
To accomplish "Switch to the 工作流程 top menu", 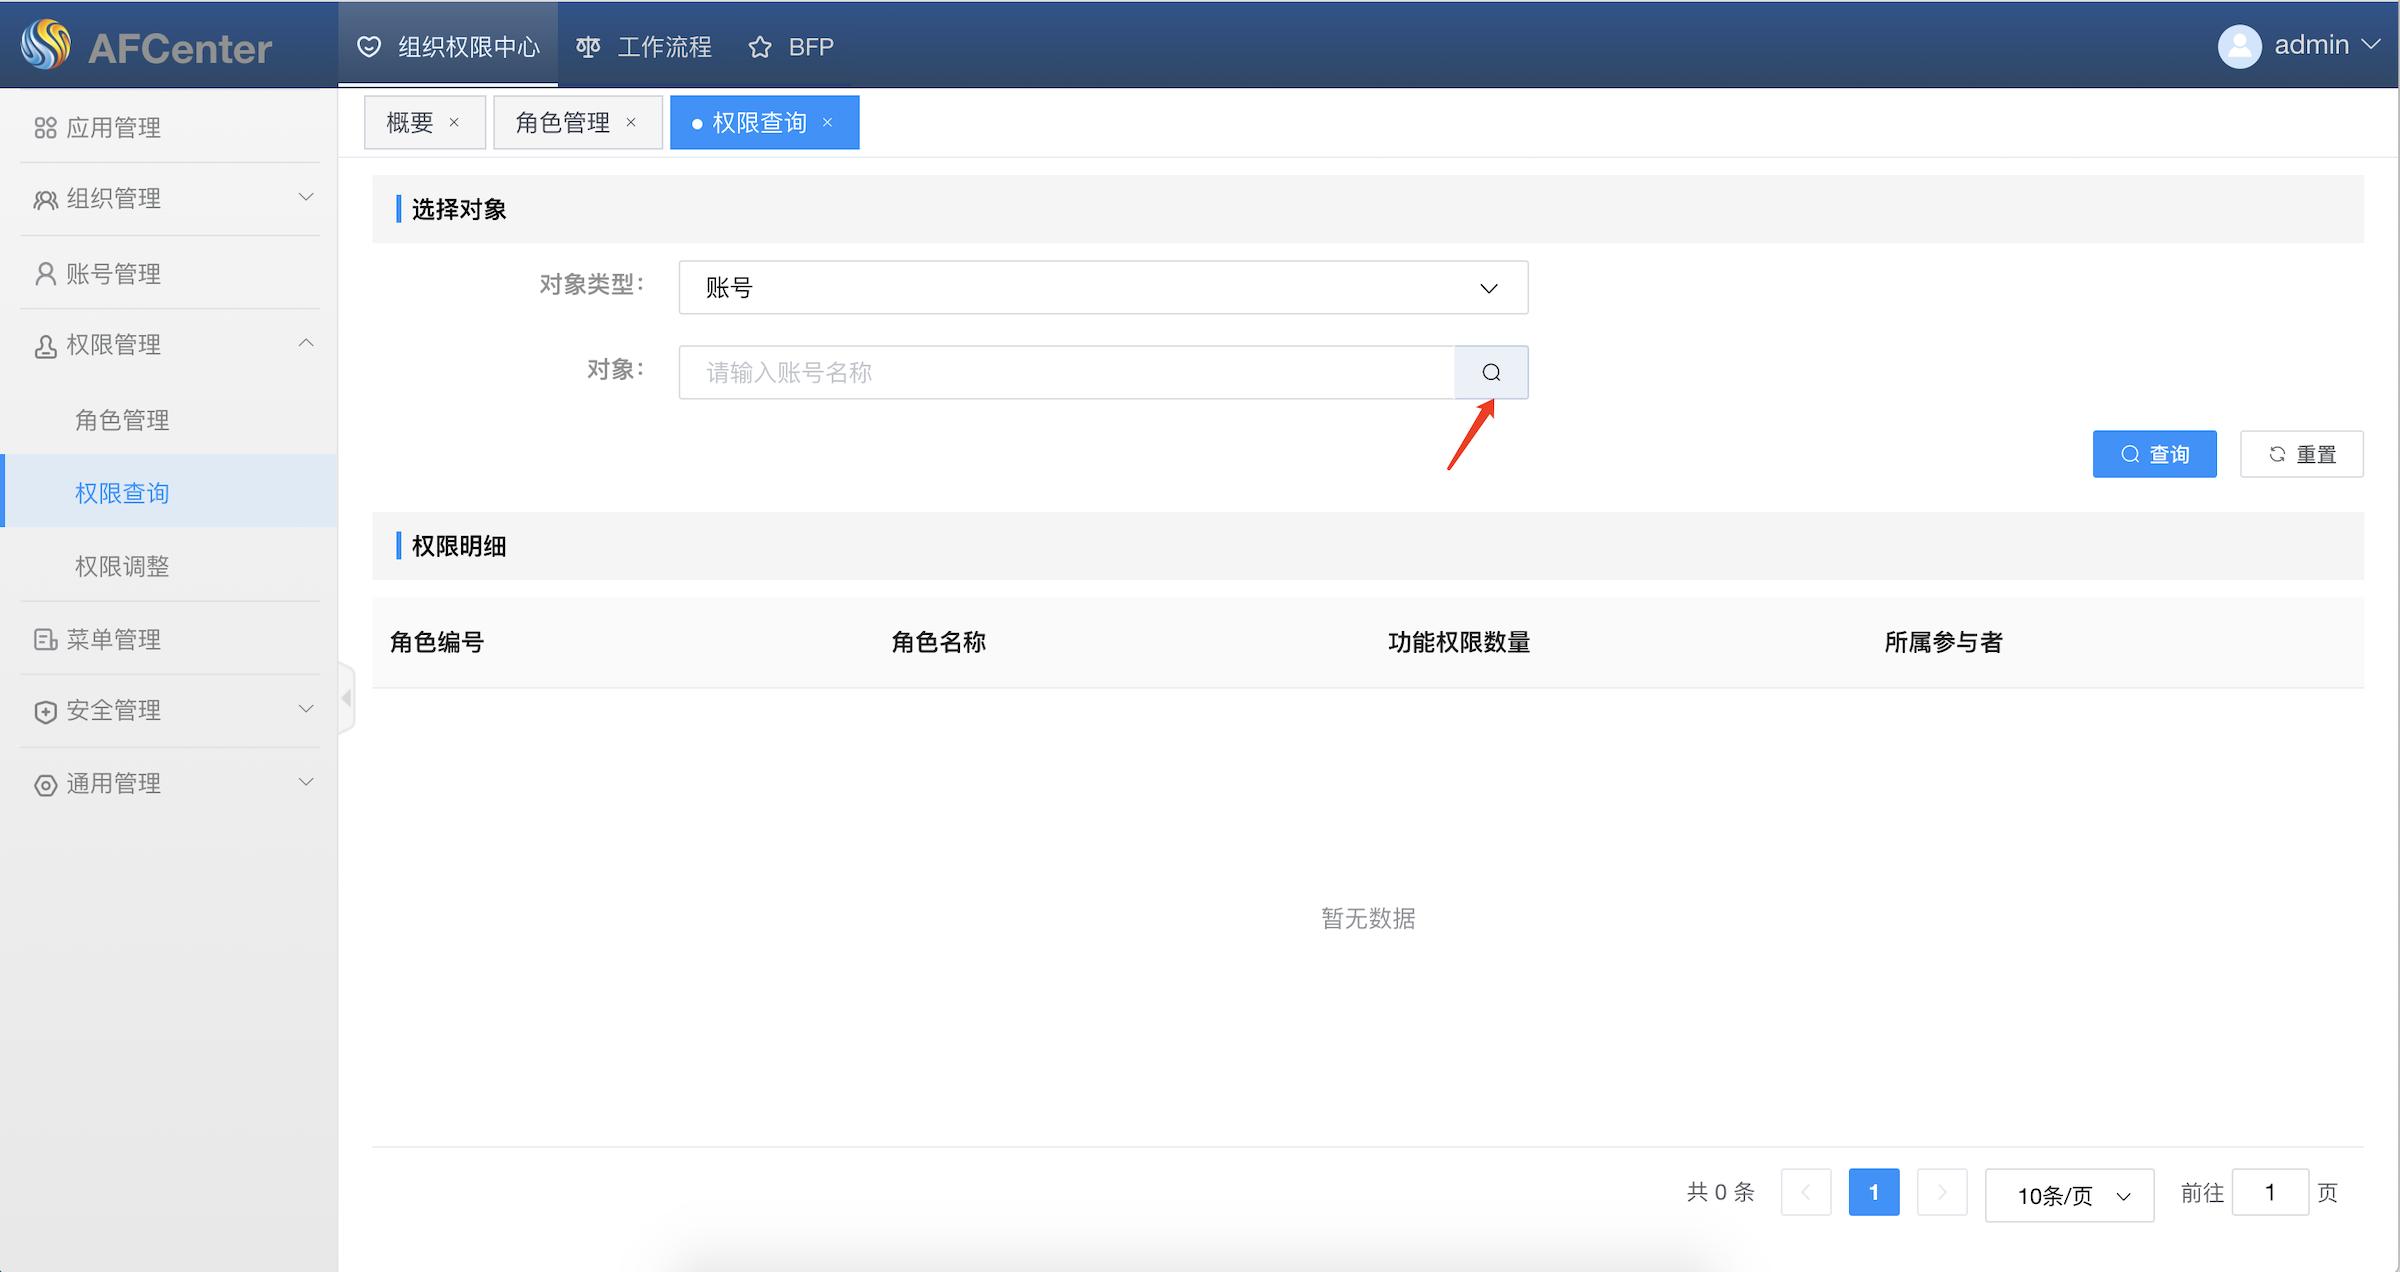I will coord(644,47).
